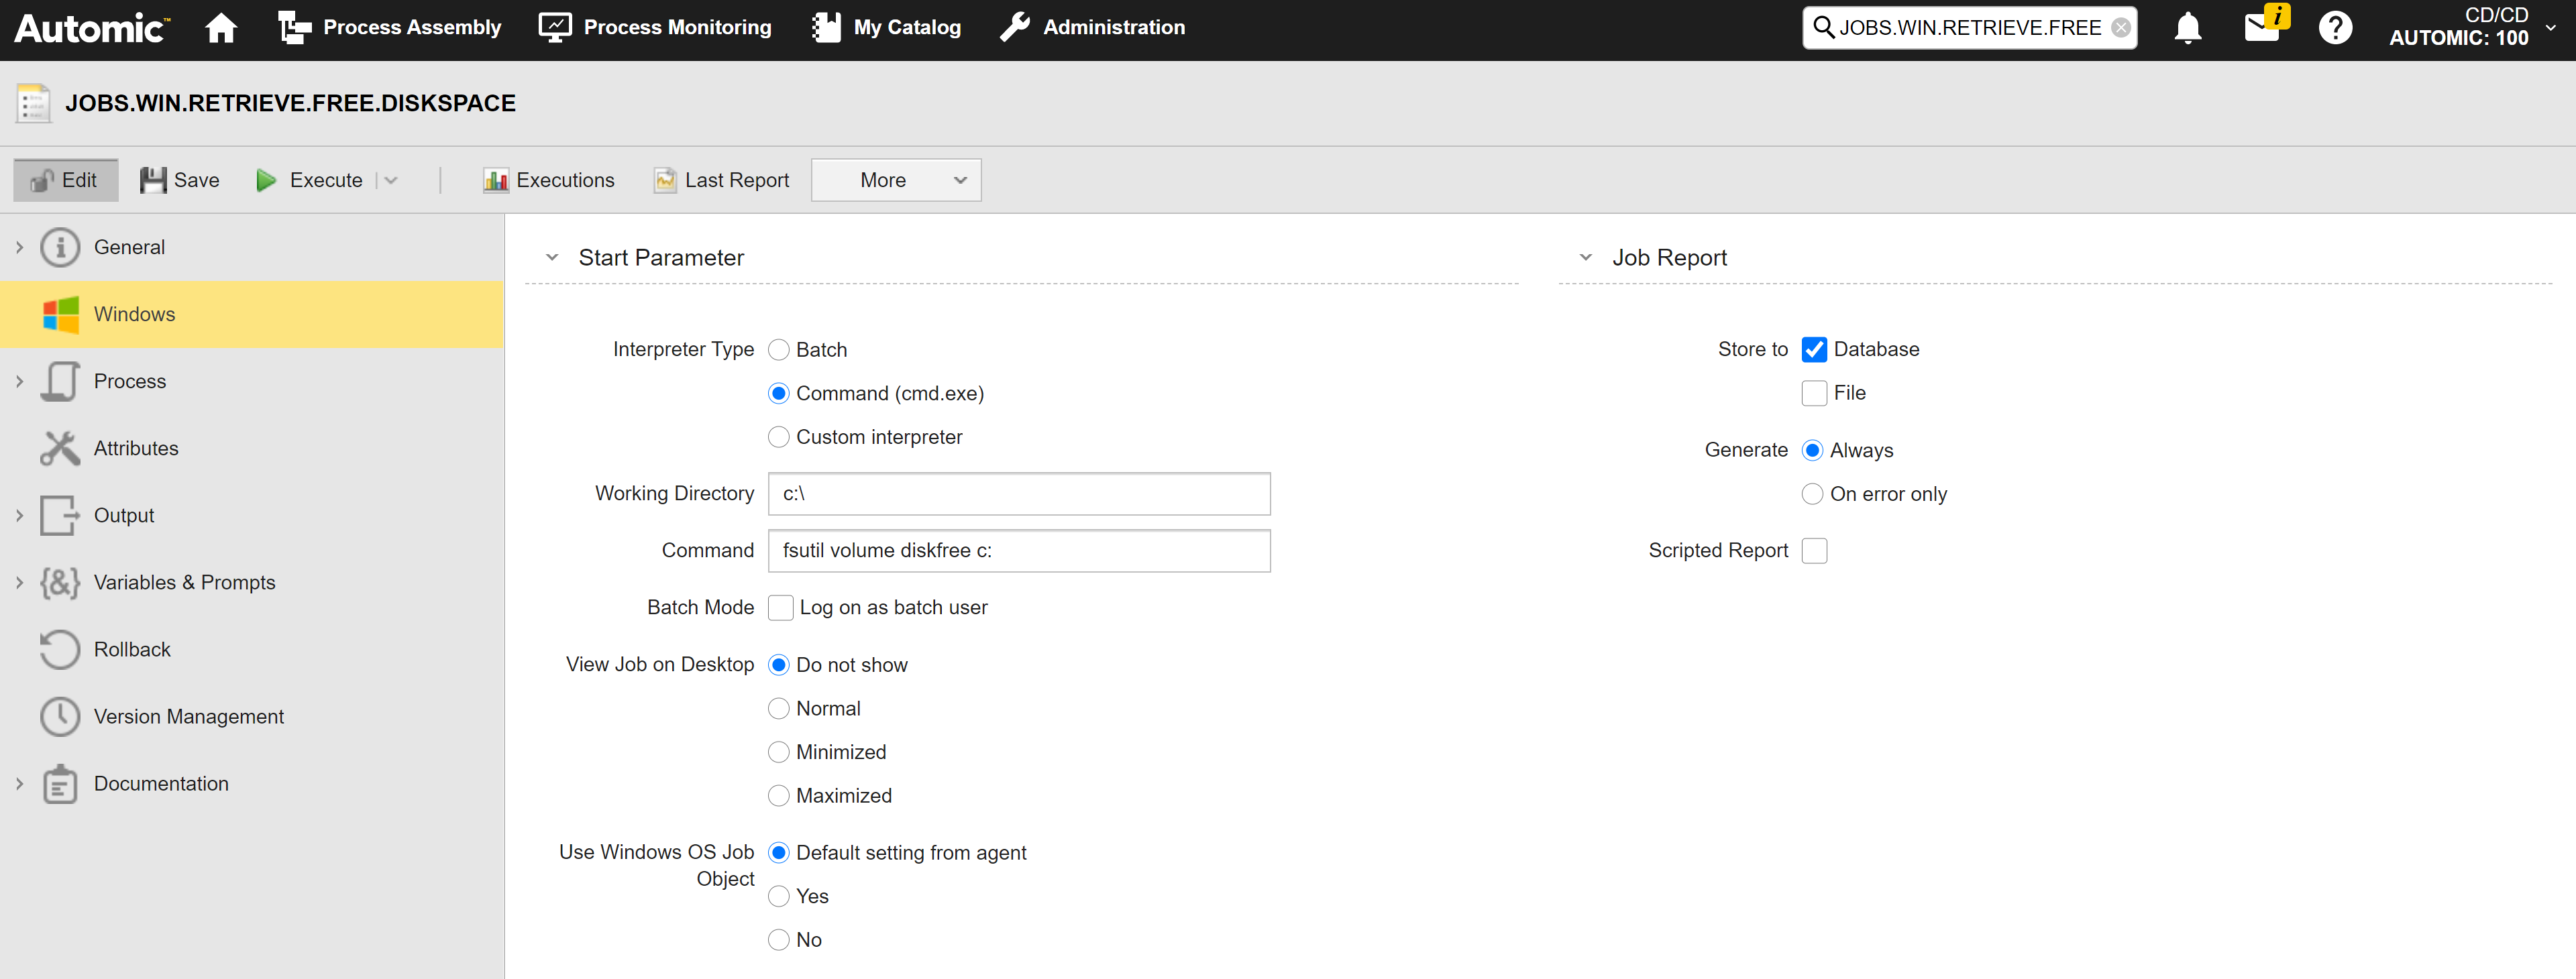Expand the Variables & Prompts section

(19, 583)
